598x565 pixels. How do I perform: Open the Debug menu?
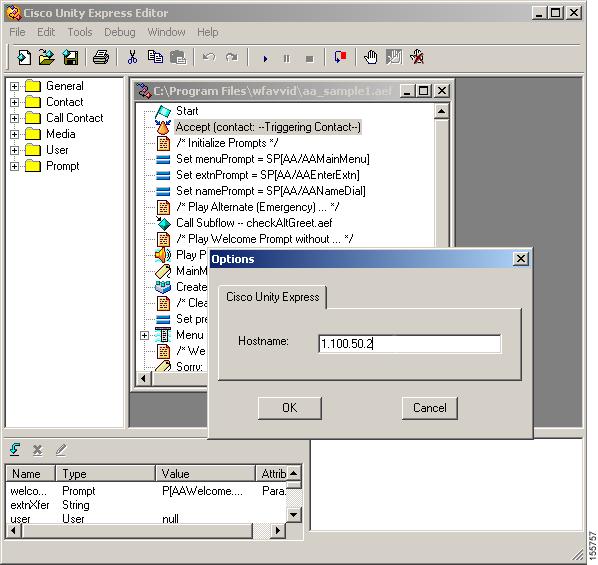click(x=120, y=32)
